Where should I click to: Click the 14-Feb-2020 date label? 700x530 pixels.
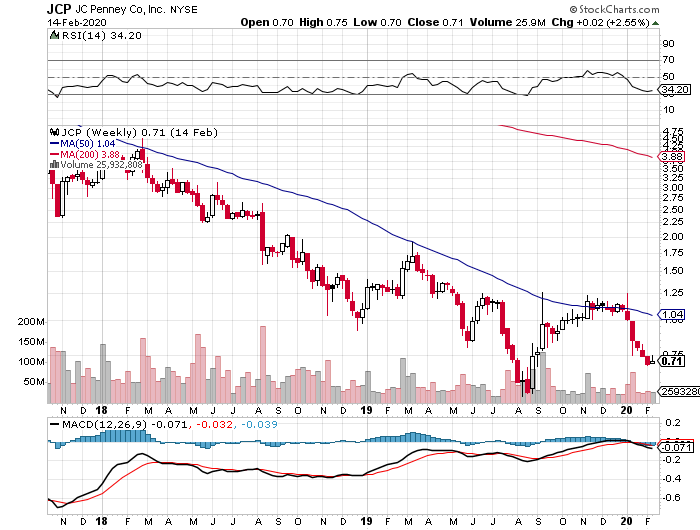click(77, 23)
